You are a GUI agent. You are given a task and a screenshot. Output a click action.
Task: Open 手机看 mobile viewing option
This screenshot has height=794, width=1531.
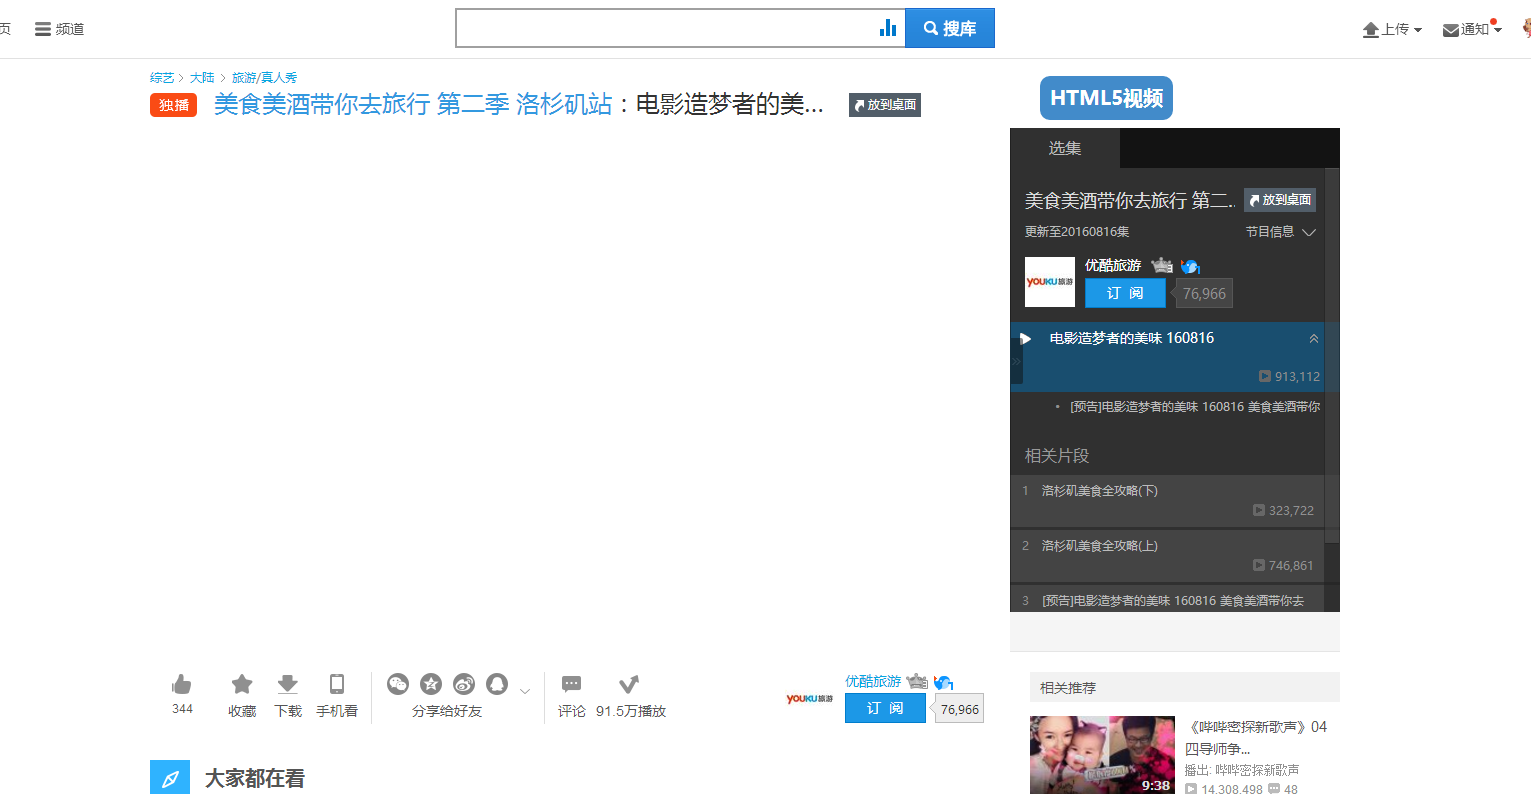point(336,684)
